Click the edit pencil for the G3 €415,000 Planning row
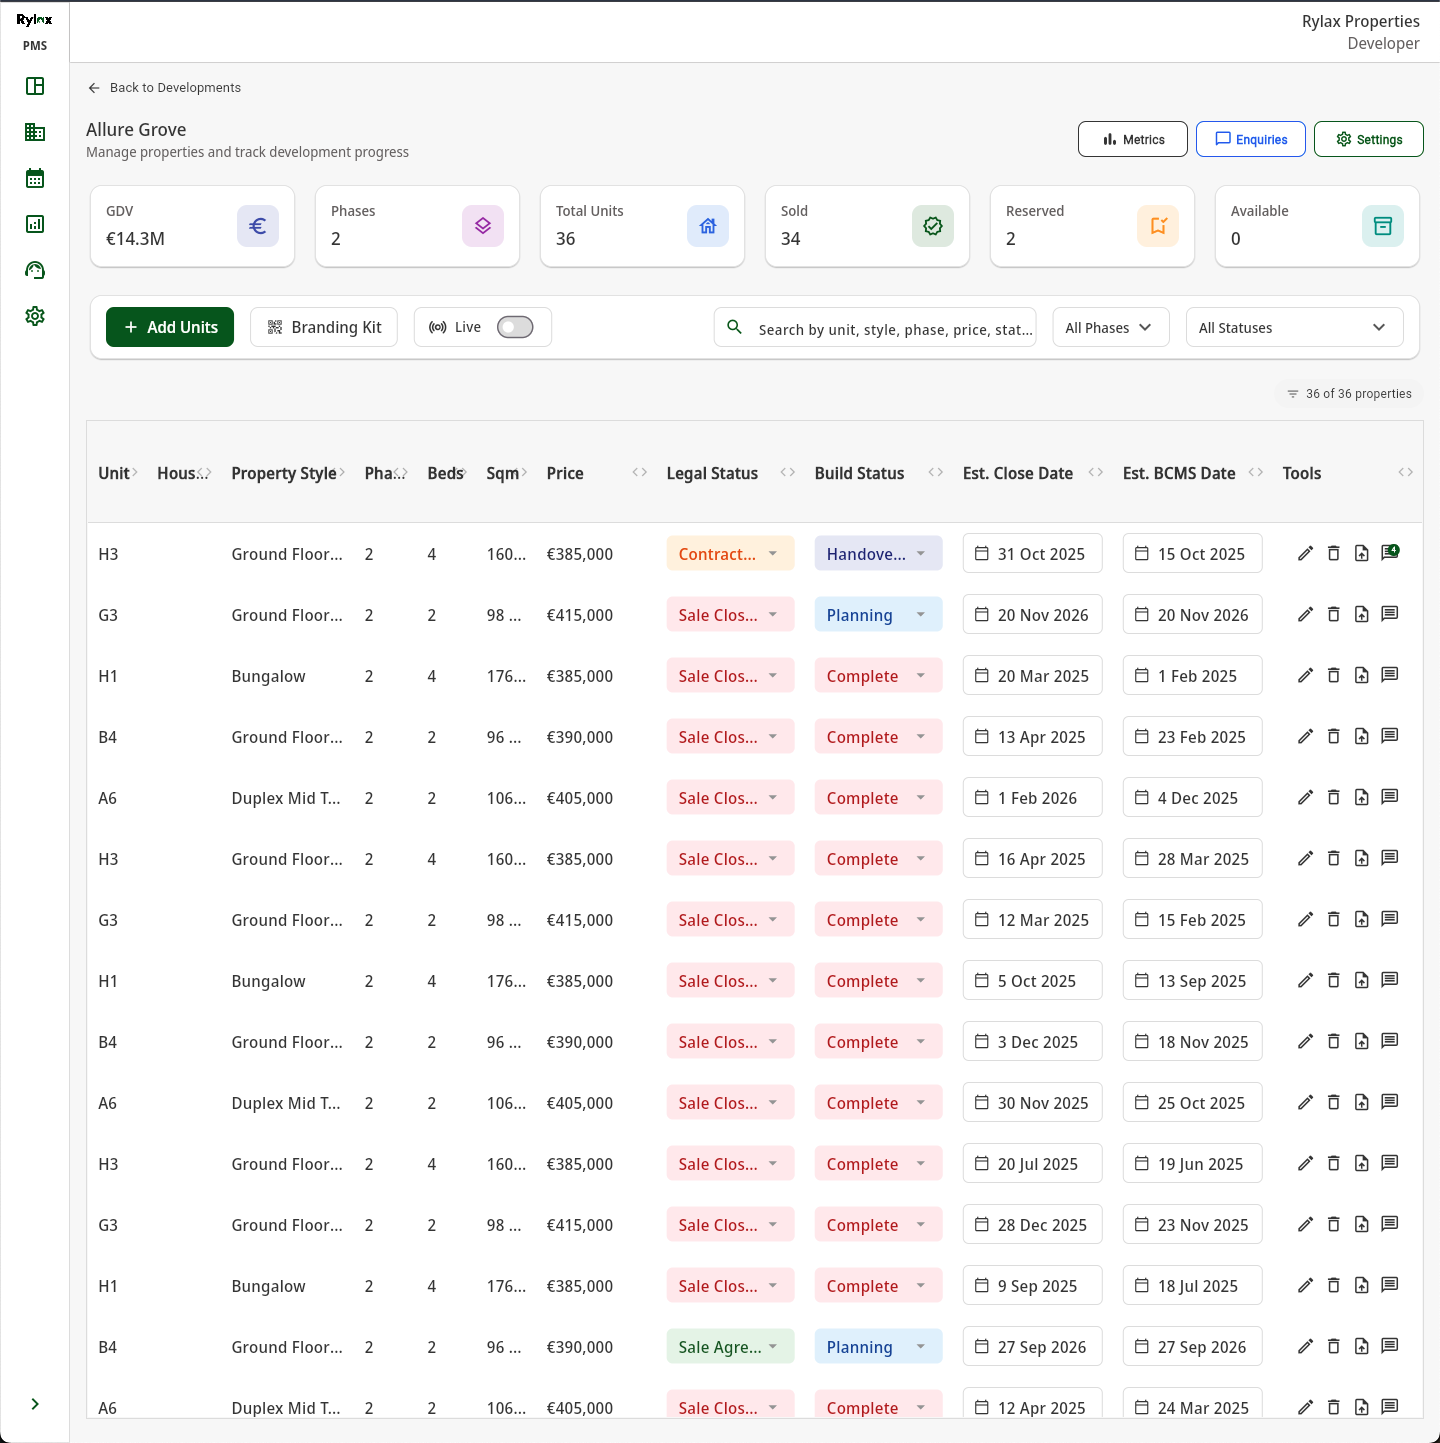Screen dimensions: 1440x1443 [1305, 615]
